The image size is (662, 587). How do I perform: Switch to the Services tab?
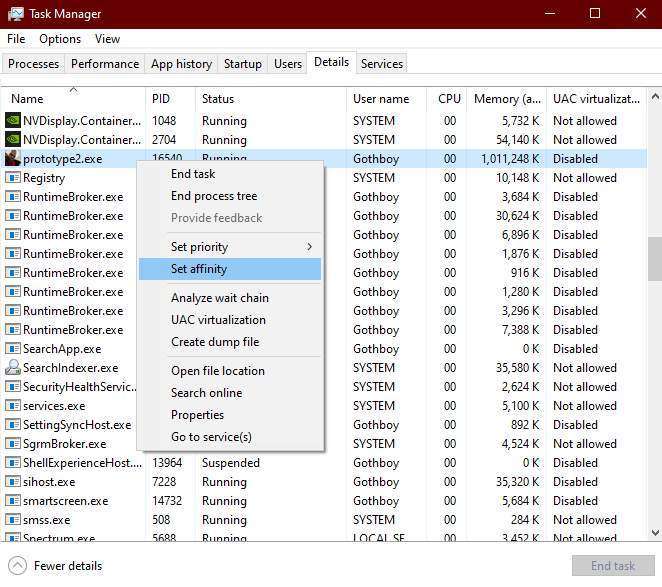point(382,64)
